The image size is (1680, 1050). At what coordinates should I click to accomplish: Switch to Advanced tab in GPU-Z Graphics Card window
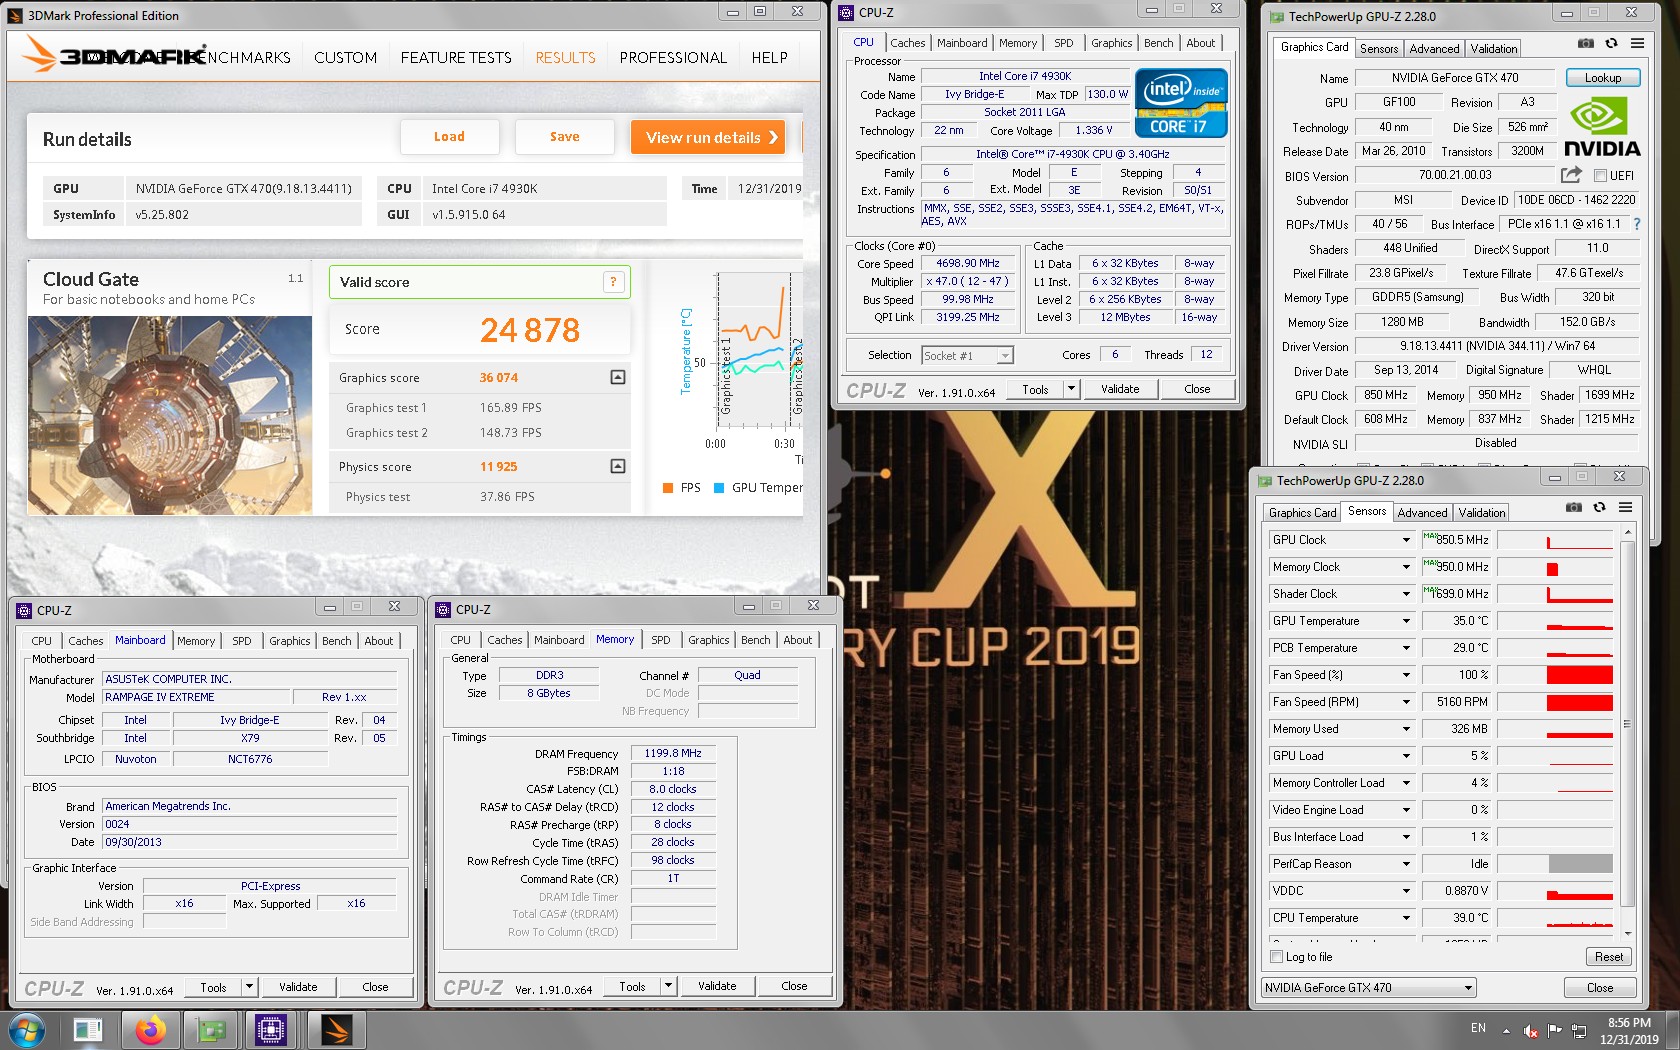coord(1434,48)
